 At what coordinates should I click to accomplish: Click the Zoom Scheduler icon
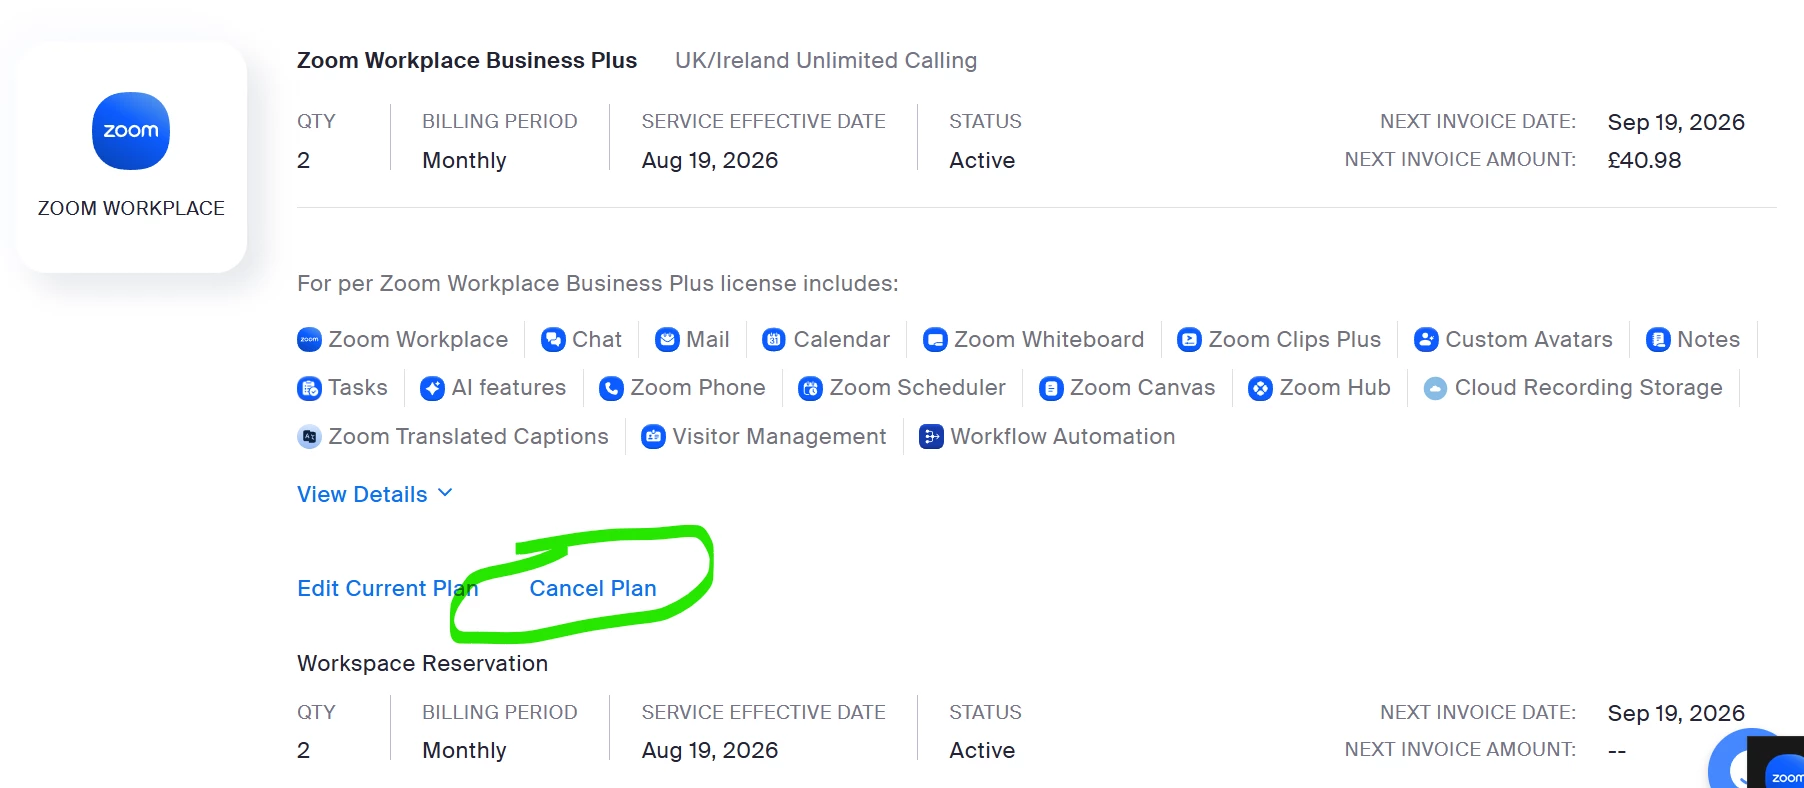[x=810, y=388]
